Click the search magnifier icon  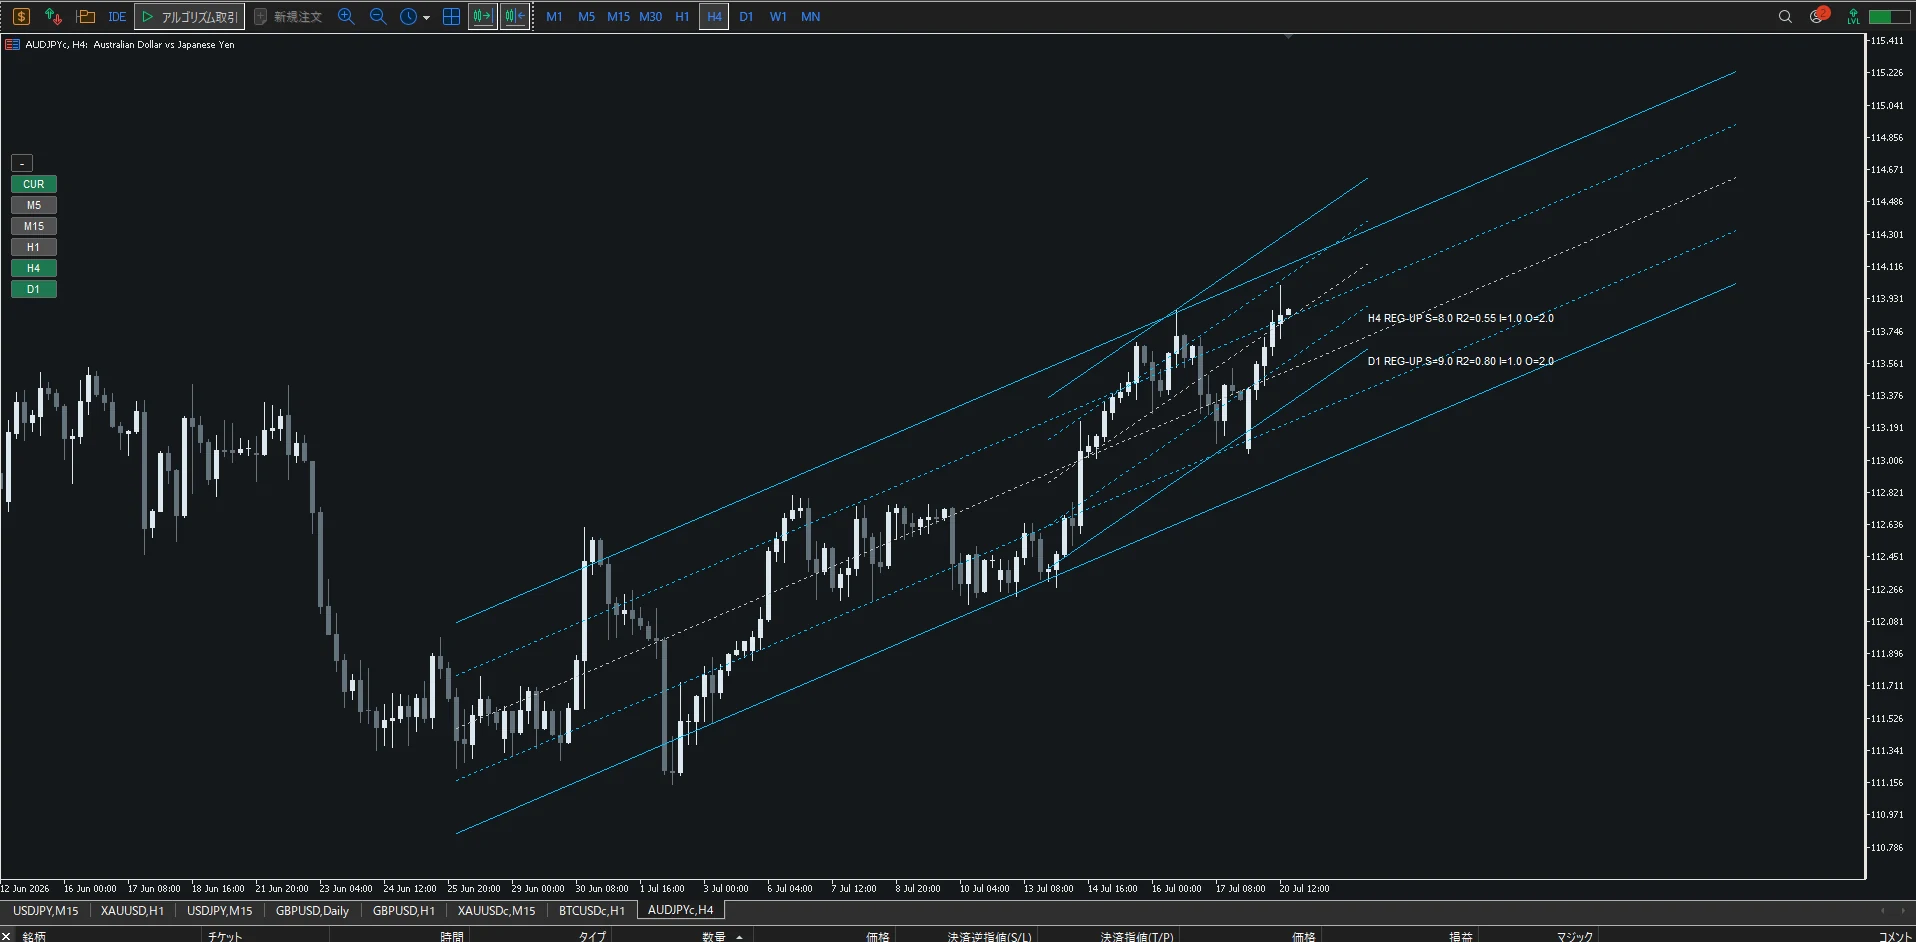click(1785, 16)
